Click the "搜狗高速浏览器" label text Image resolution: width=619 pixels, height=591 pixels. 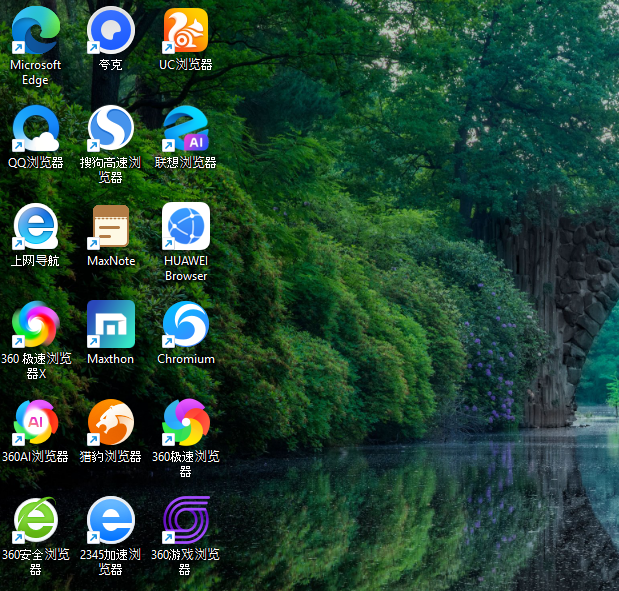click(111, 170)
